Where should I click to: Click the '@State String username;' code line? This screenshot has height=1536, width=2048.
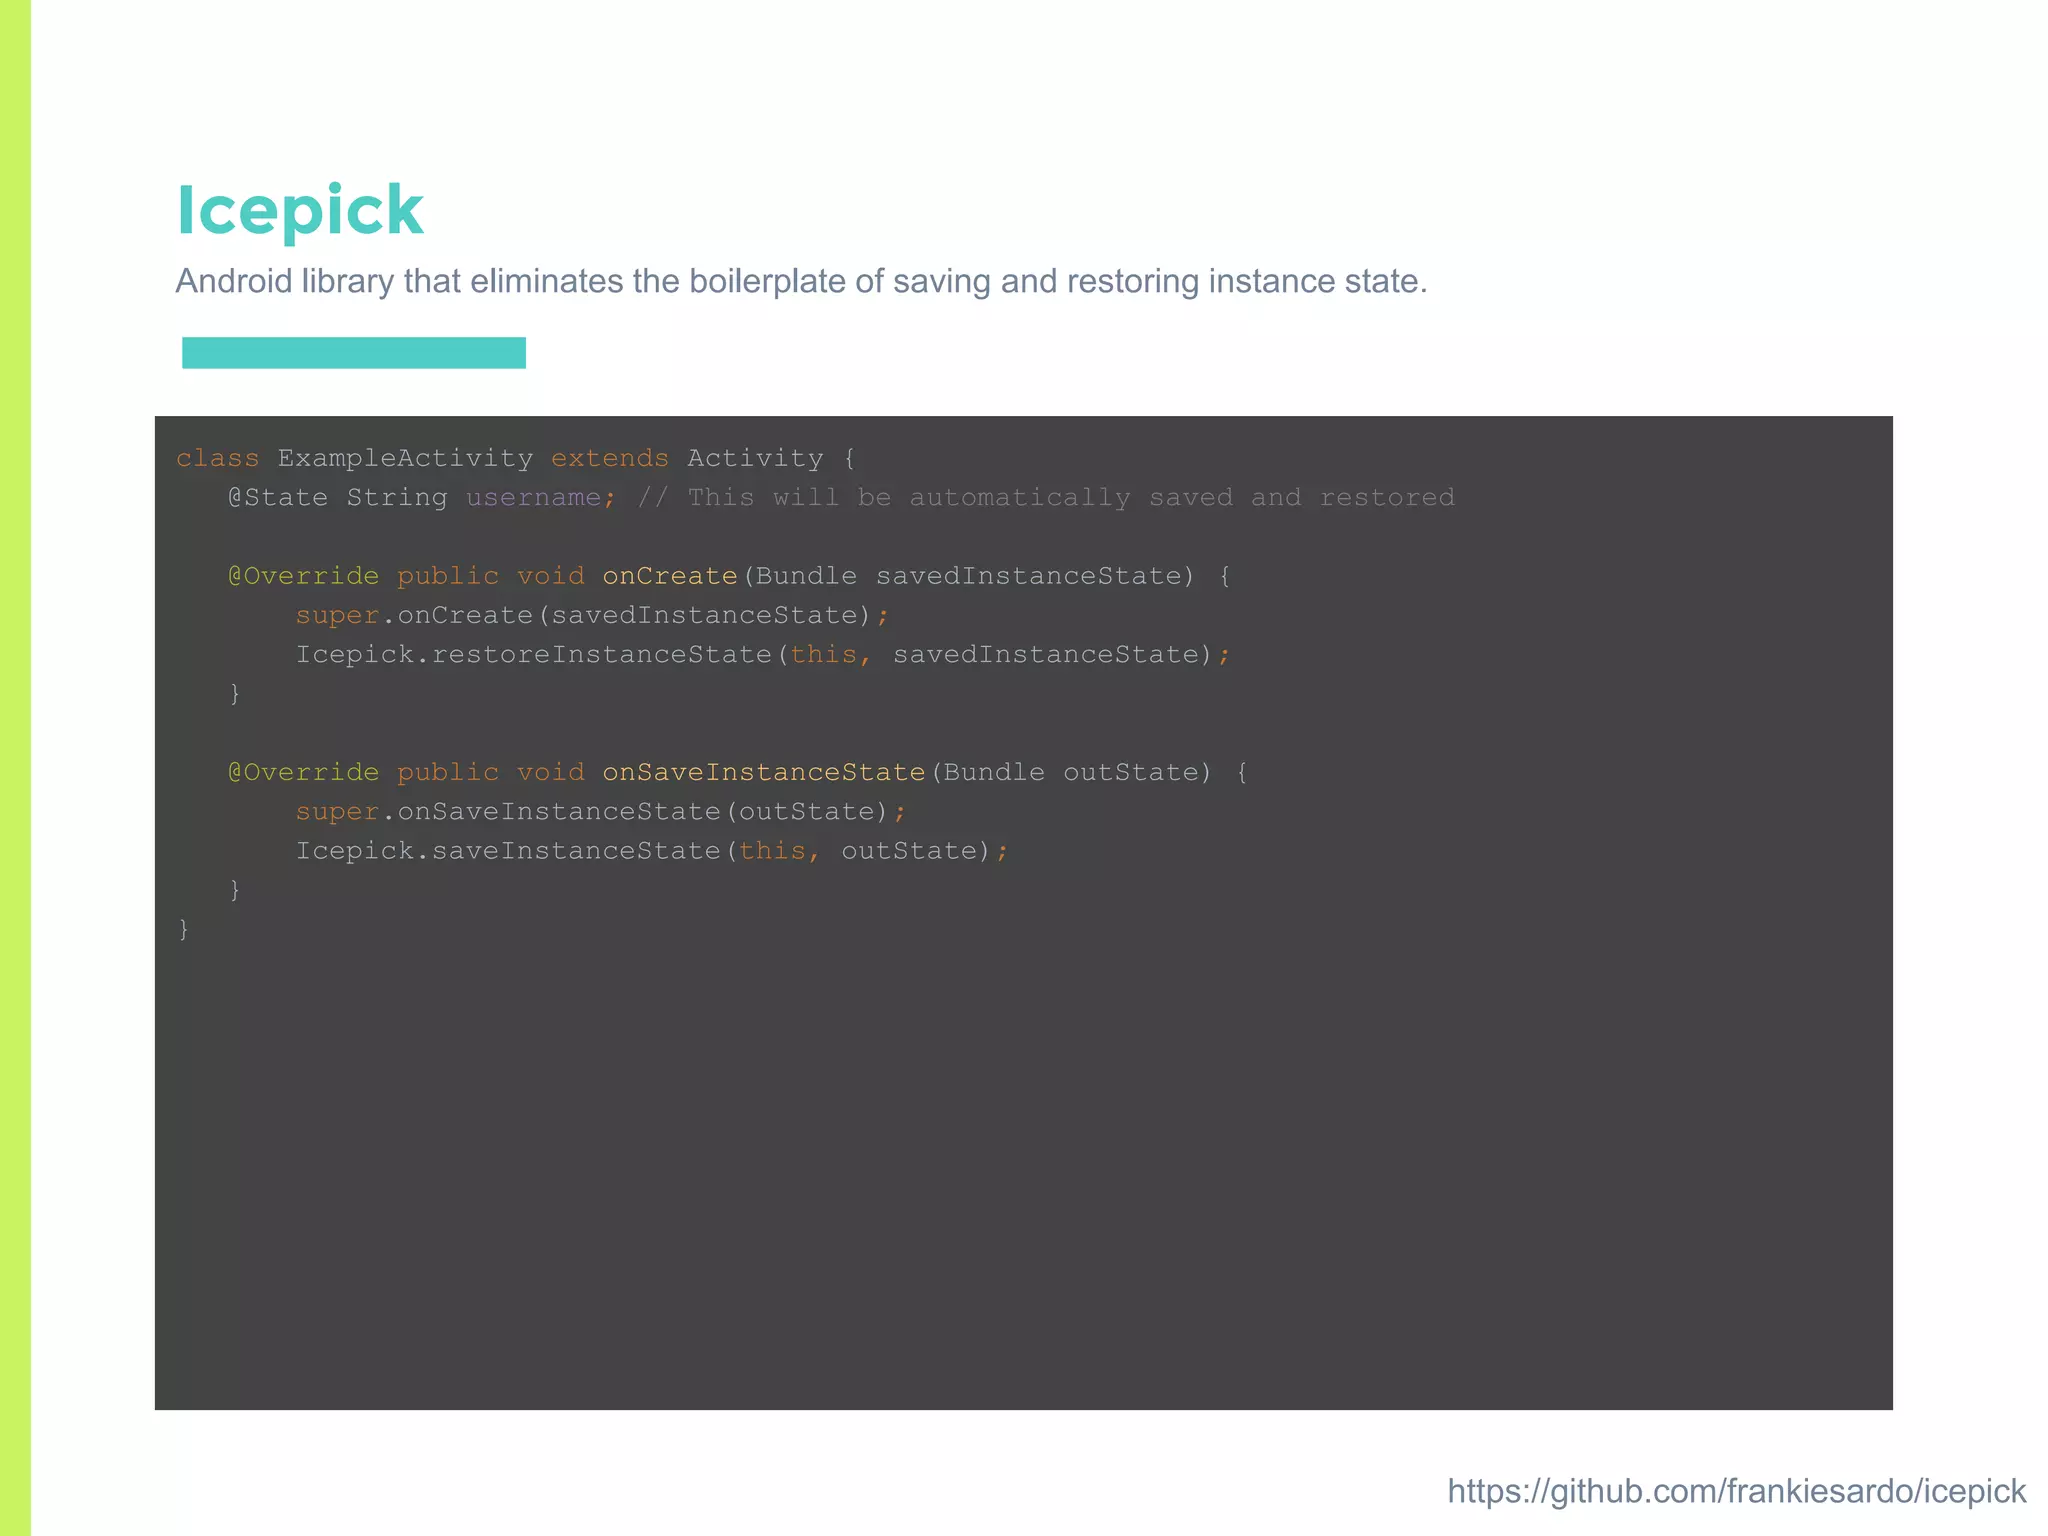click(422, 497)
